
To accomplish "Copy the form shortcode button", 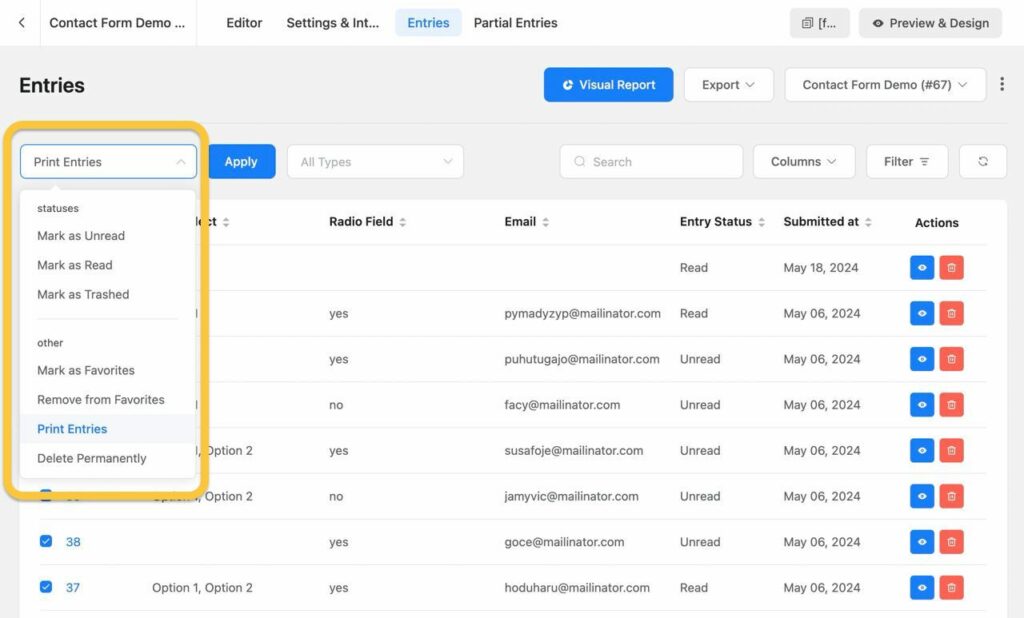I will click(820, 23).
